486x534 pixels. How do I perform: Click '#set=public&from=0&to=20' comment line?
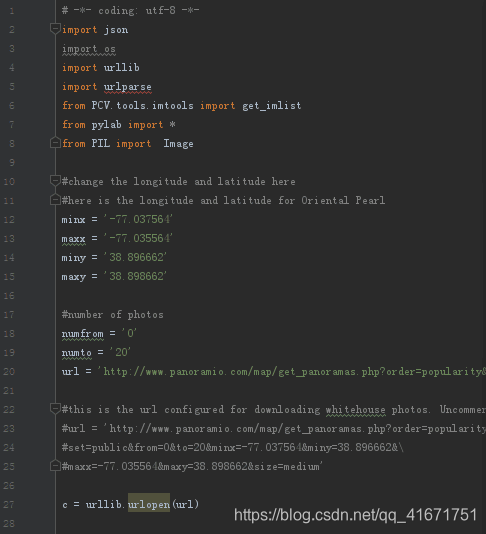point(233,447)
